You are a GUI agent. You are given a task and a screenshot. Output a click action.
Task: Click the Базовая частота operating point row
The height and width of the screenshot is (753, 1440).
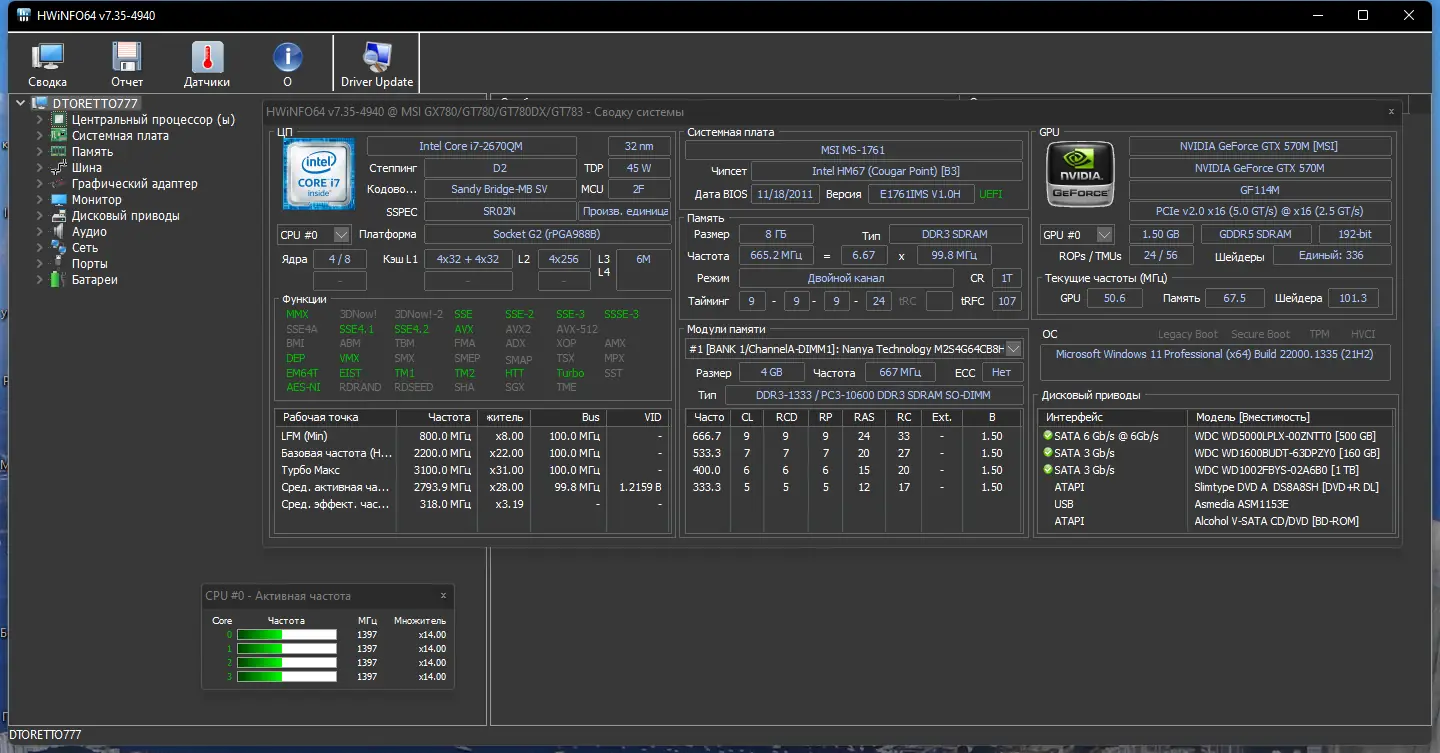472,453
